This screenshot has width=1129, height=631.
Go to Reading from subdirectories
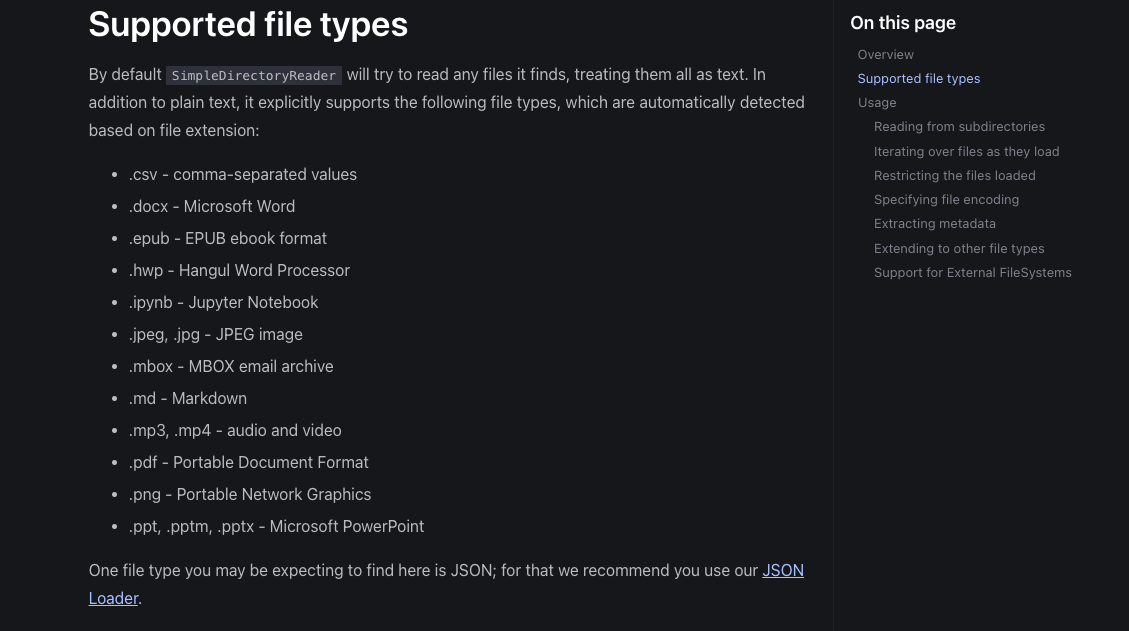click(x=958, y=127)
